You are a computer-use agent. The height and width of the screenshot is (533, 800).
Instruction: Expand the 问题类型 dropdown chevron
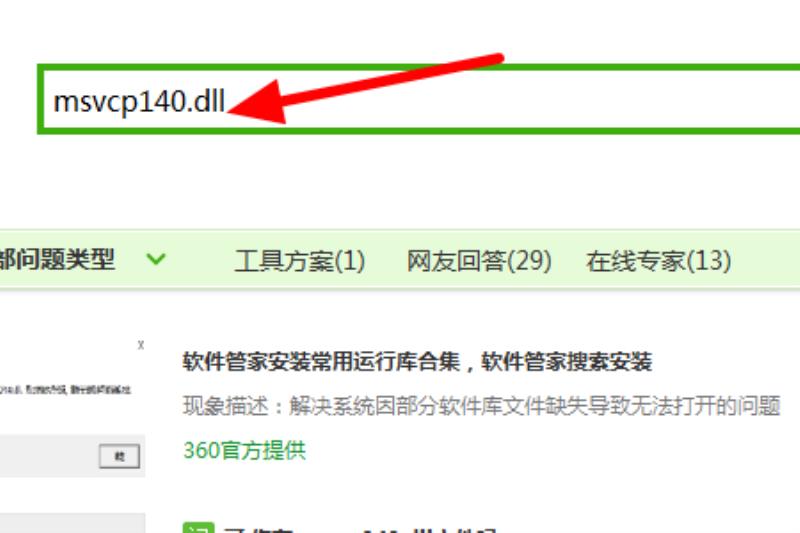point(156,259)
